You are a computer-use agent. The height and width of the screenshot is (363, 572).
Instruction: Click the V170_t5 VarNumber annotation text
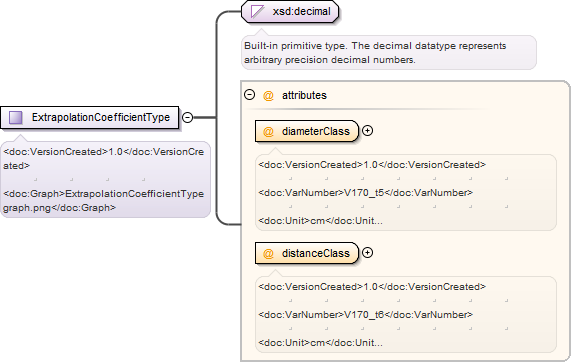tap(366, 193)
